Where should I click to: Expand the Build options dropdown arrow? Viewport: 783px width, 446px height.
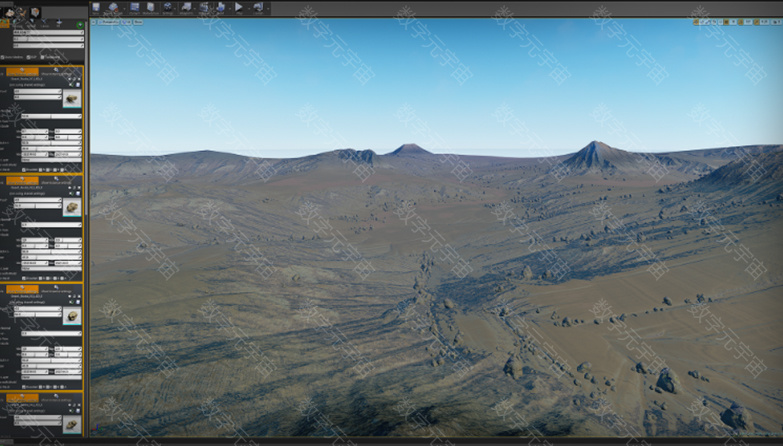pyautogui.click(x=230, y=8)
